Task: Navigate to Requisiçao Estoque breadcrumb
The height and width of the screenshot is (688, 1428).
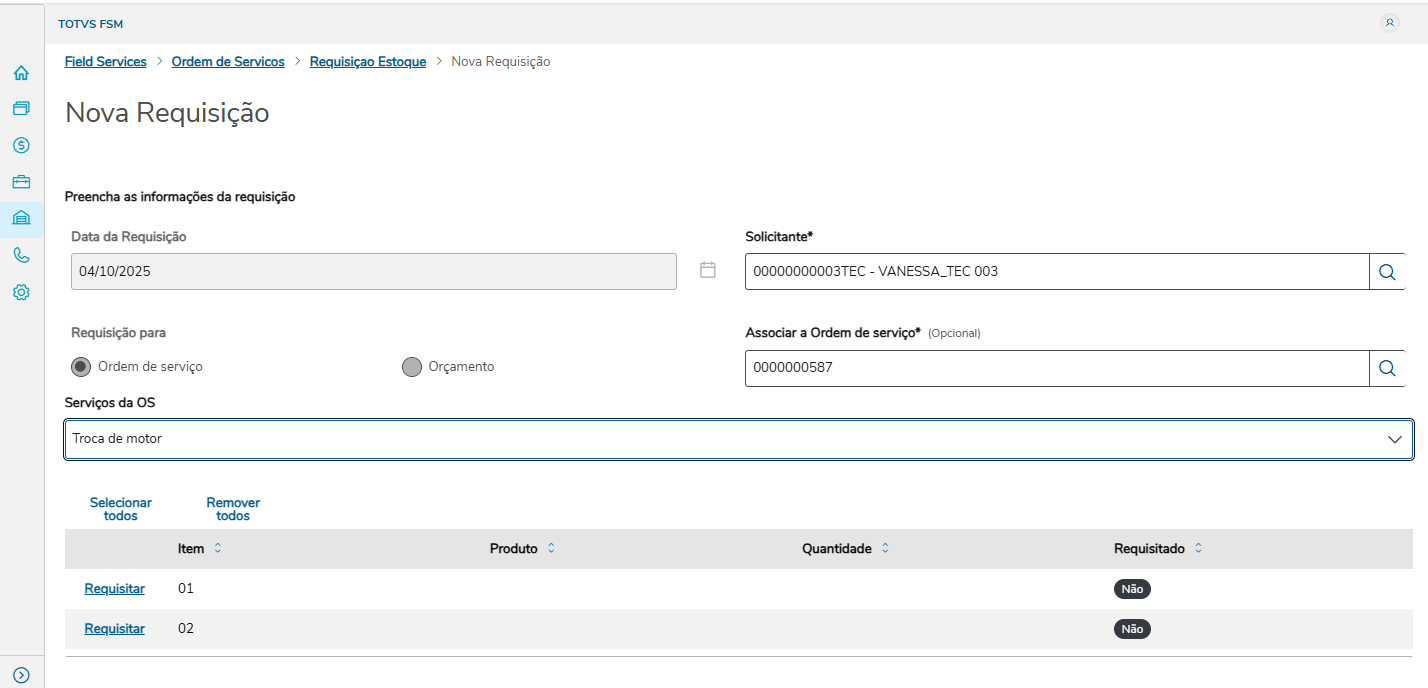Action: pyautogui.click(x=367, y=62)
